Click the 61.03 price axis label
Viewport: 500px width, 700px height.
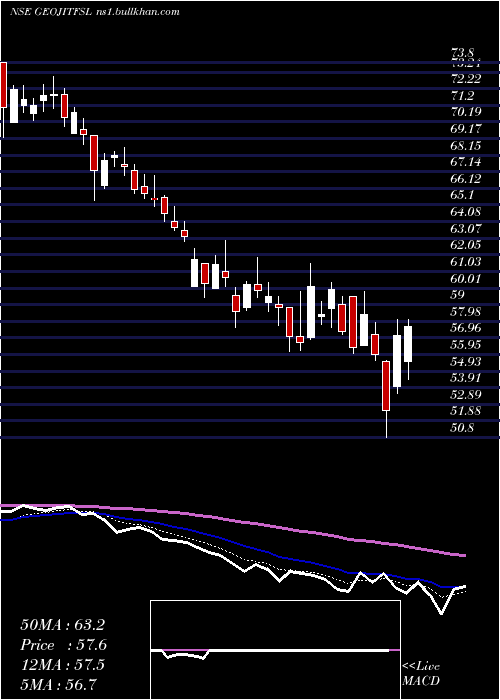468,262
